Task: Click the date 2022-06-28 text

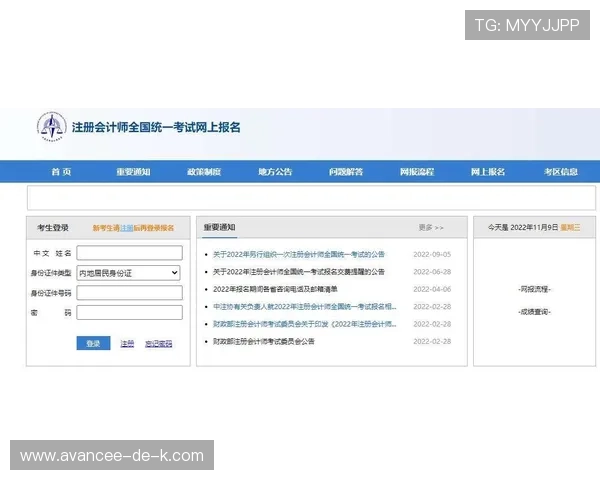Action: pyautogui.click(x=432, y=272)
